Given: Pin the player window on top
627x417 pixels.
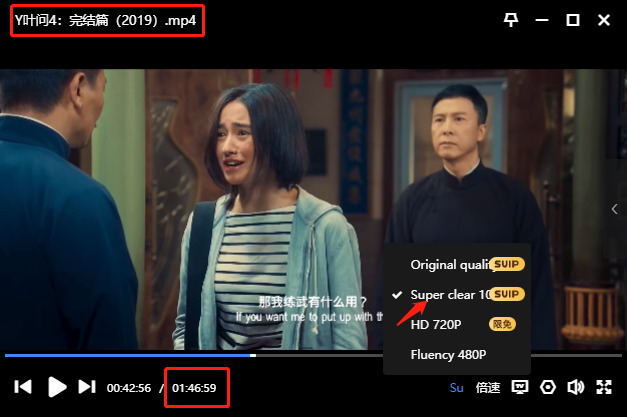Looking at the screenshot, I should pos(511,20).
